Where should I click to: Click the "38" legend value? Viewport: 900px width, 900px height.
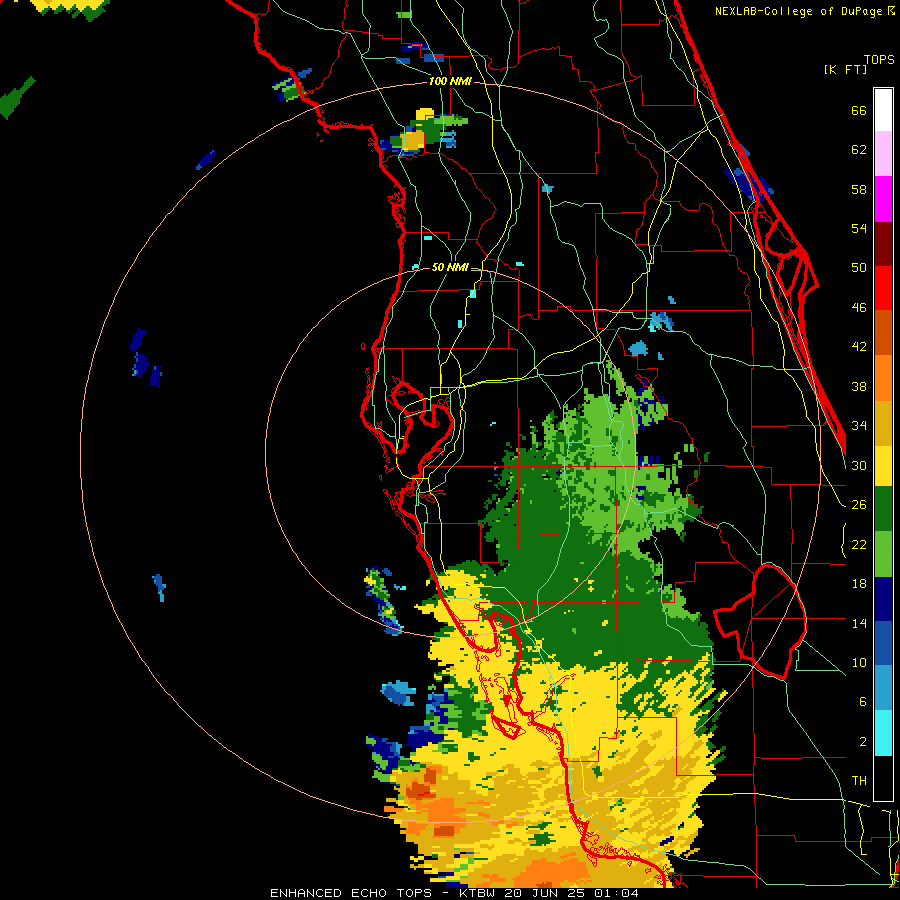[x=859, y=386]
